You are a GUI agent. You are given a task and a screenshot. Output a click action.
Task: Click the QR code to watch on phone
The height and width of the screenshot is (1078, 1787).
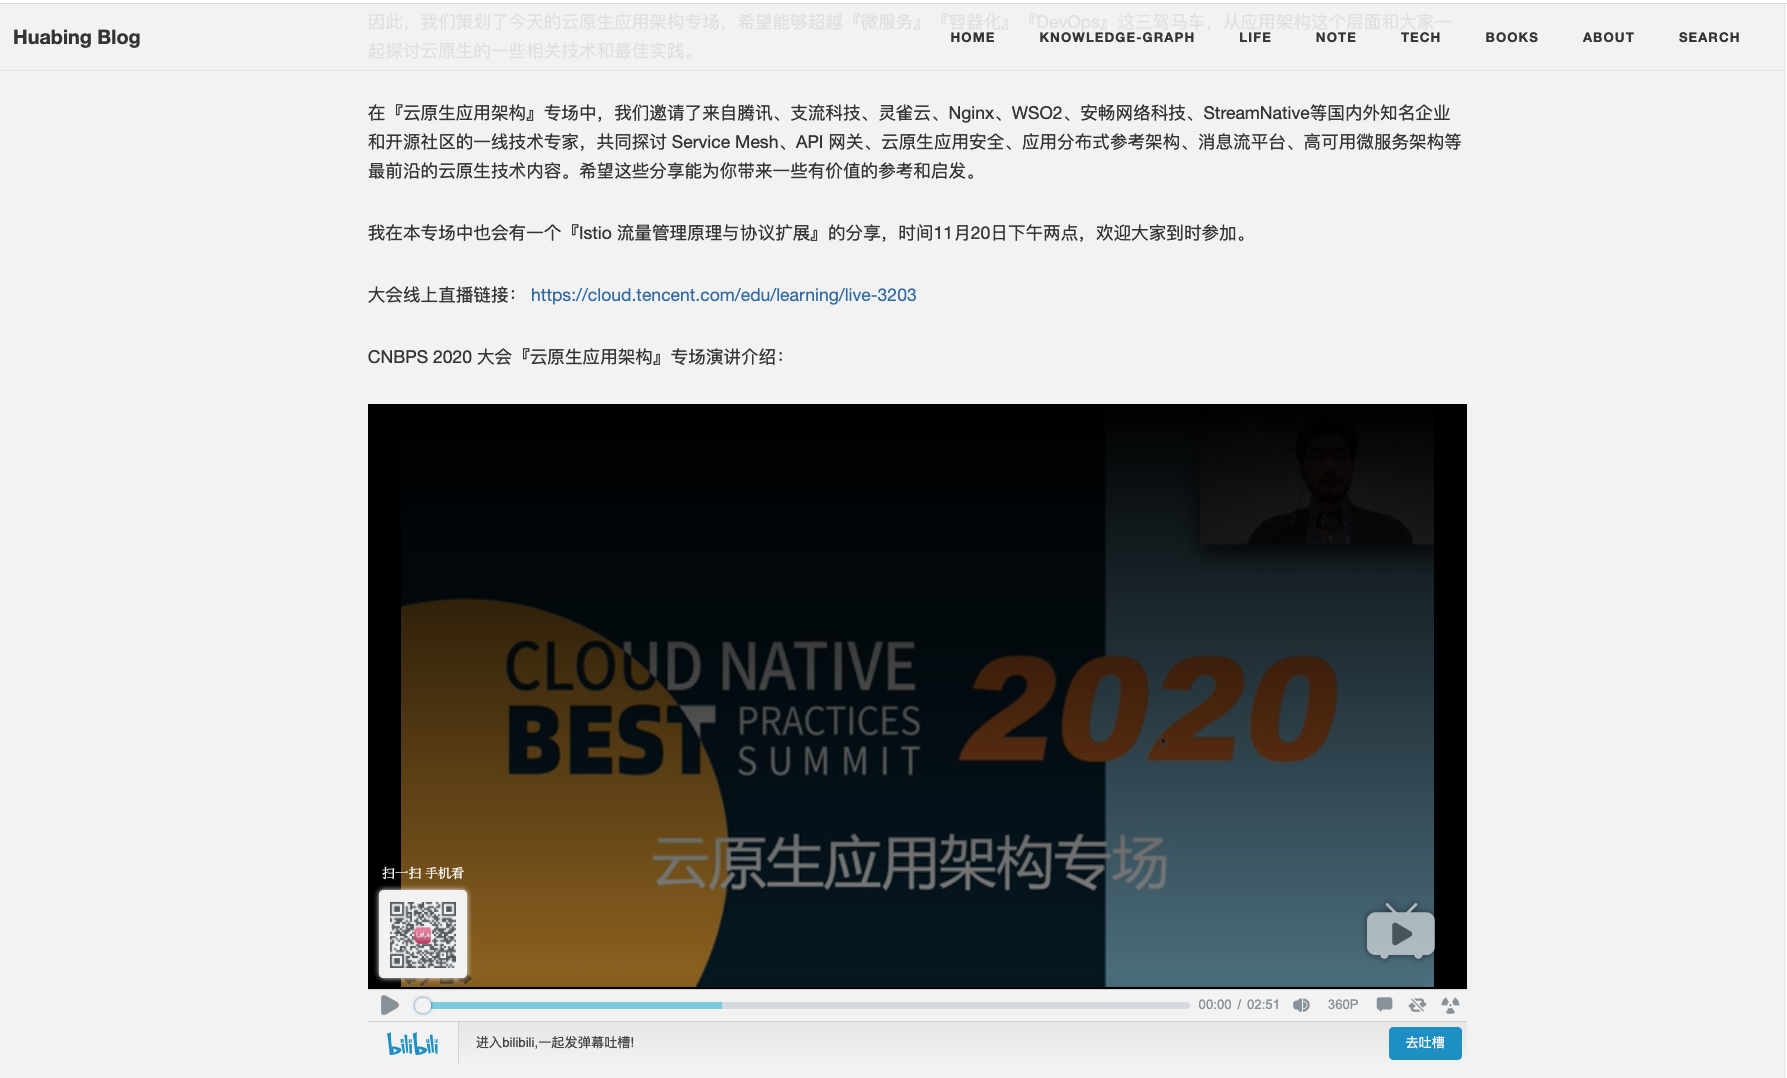click(x=422, y=933)
